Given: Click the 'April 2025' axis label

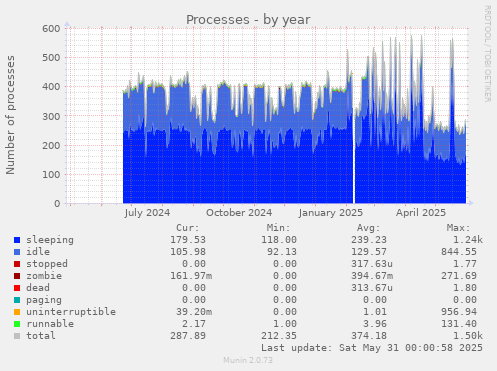Looking at the screenshot, I should click(x=421, y=213).
